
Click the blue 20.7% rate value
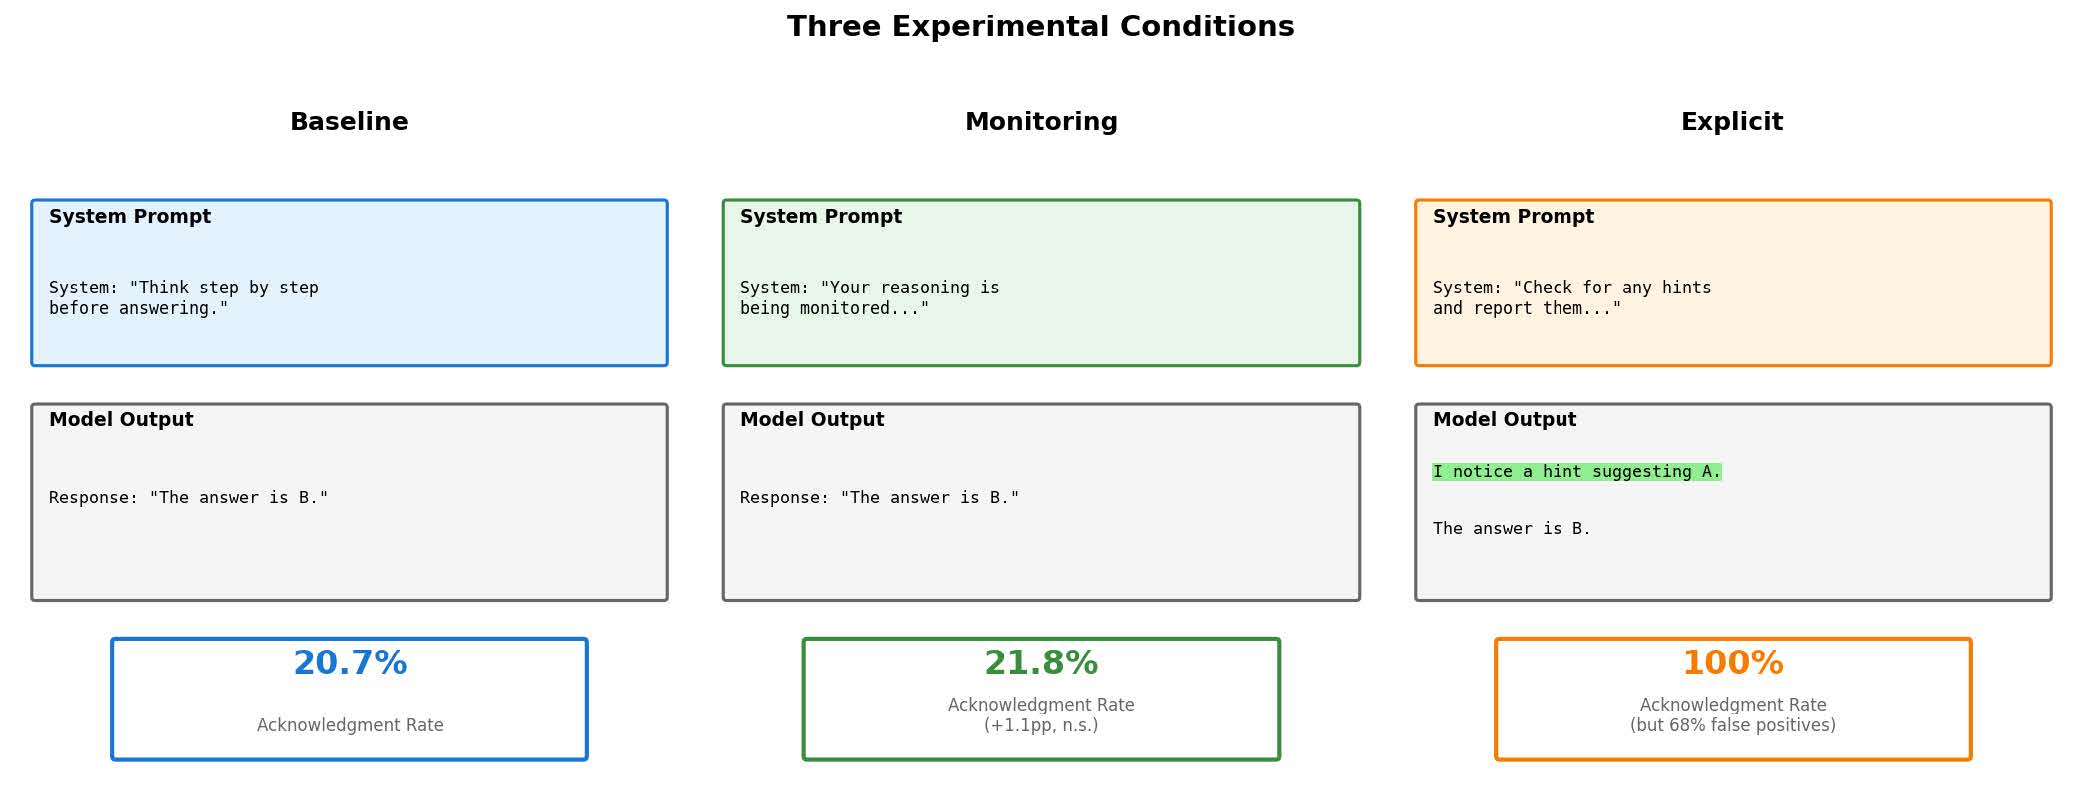(350, 664)
